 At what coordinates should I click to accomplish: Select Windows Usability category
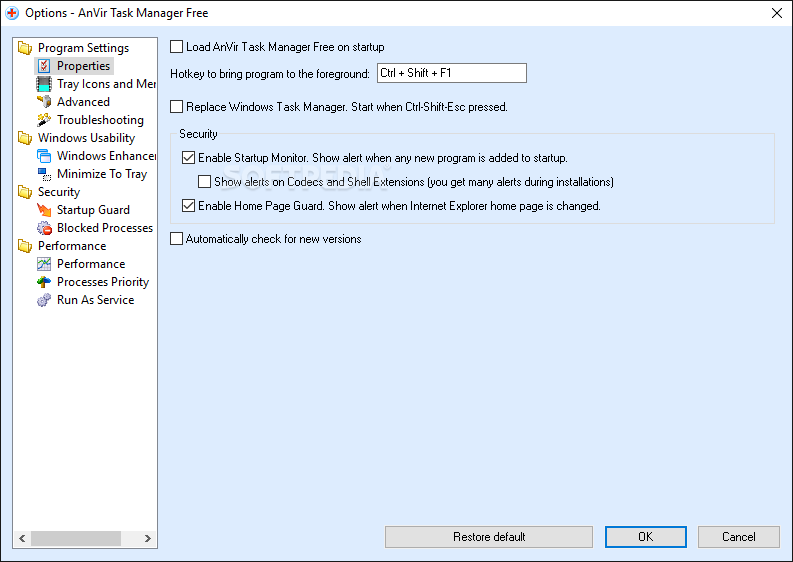click(x=86, y=138)
